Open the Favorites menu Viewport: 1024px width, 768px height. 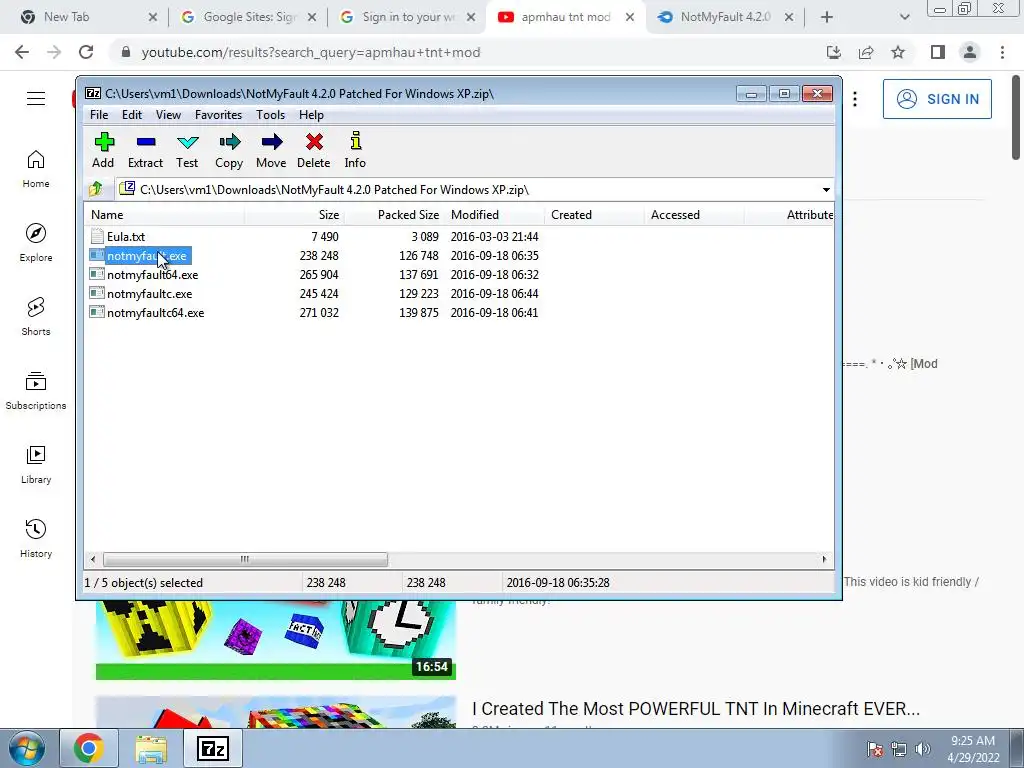(x=219, y=115)
